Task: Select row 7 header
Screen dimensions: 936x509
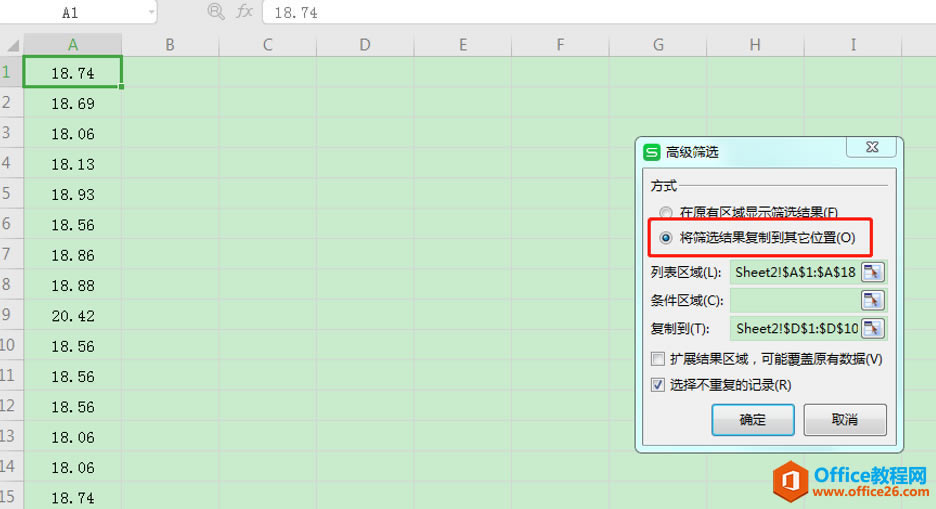Action: [x=11, y=254]
